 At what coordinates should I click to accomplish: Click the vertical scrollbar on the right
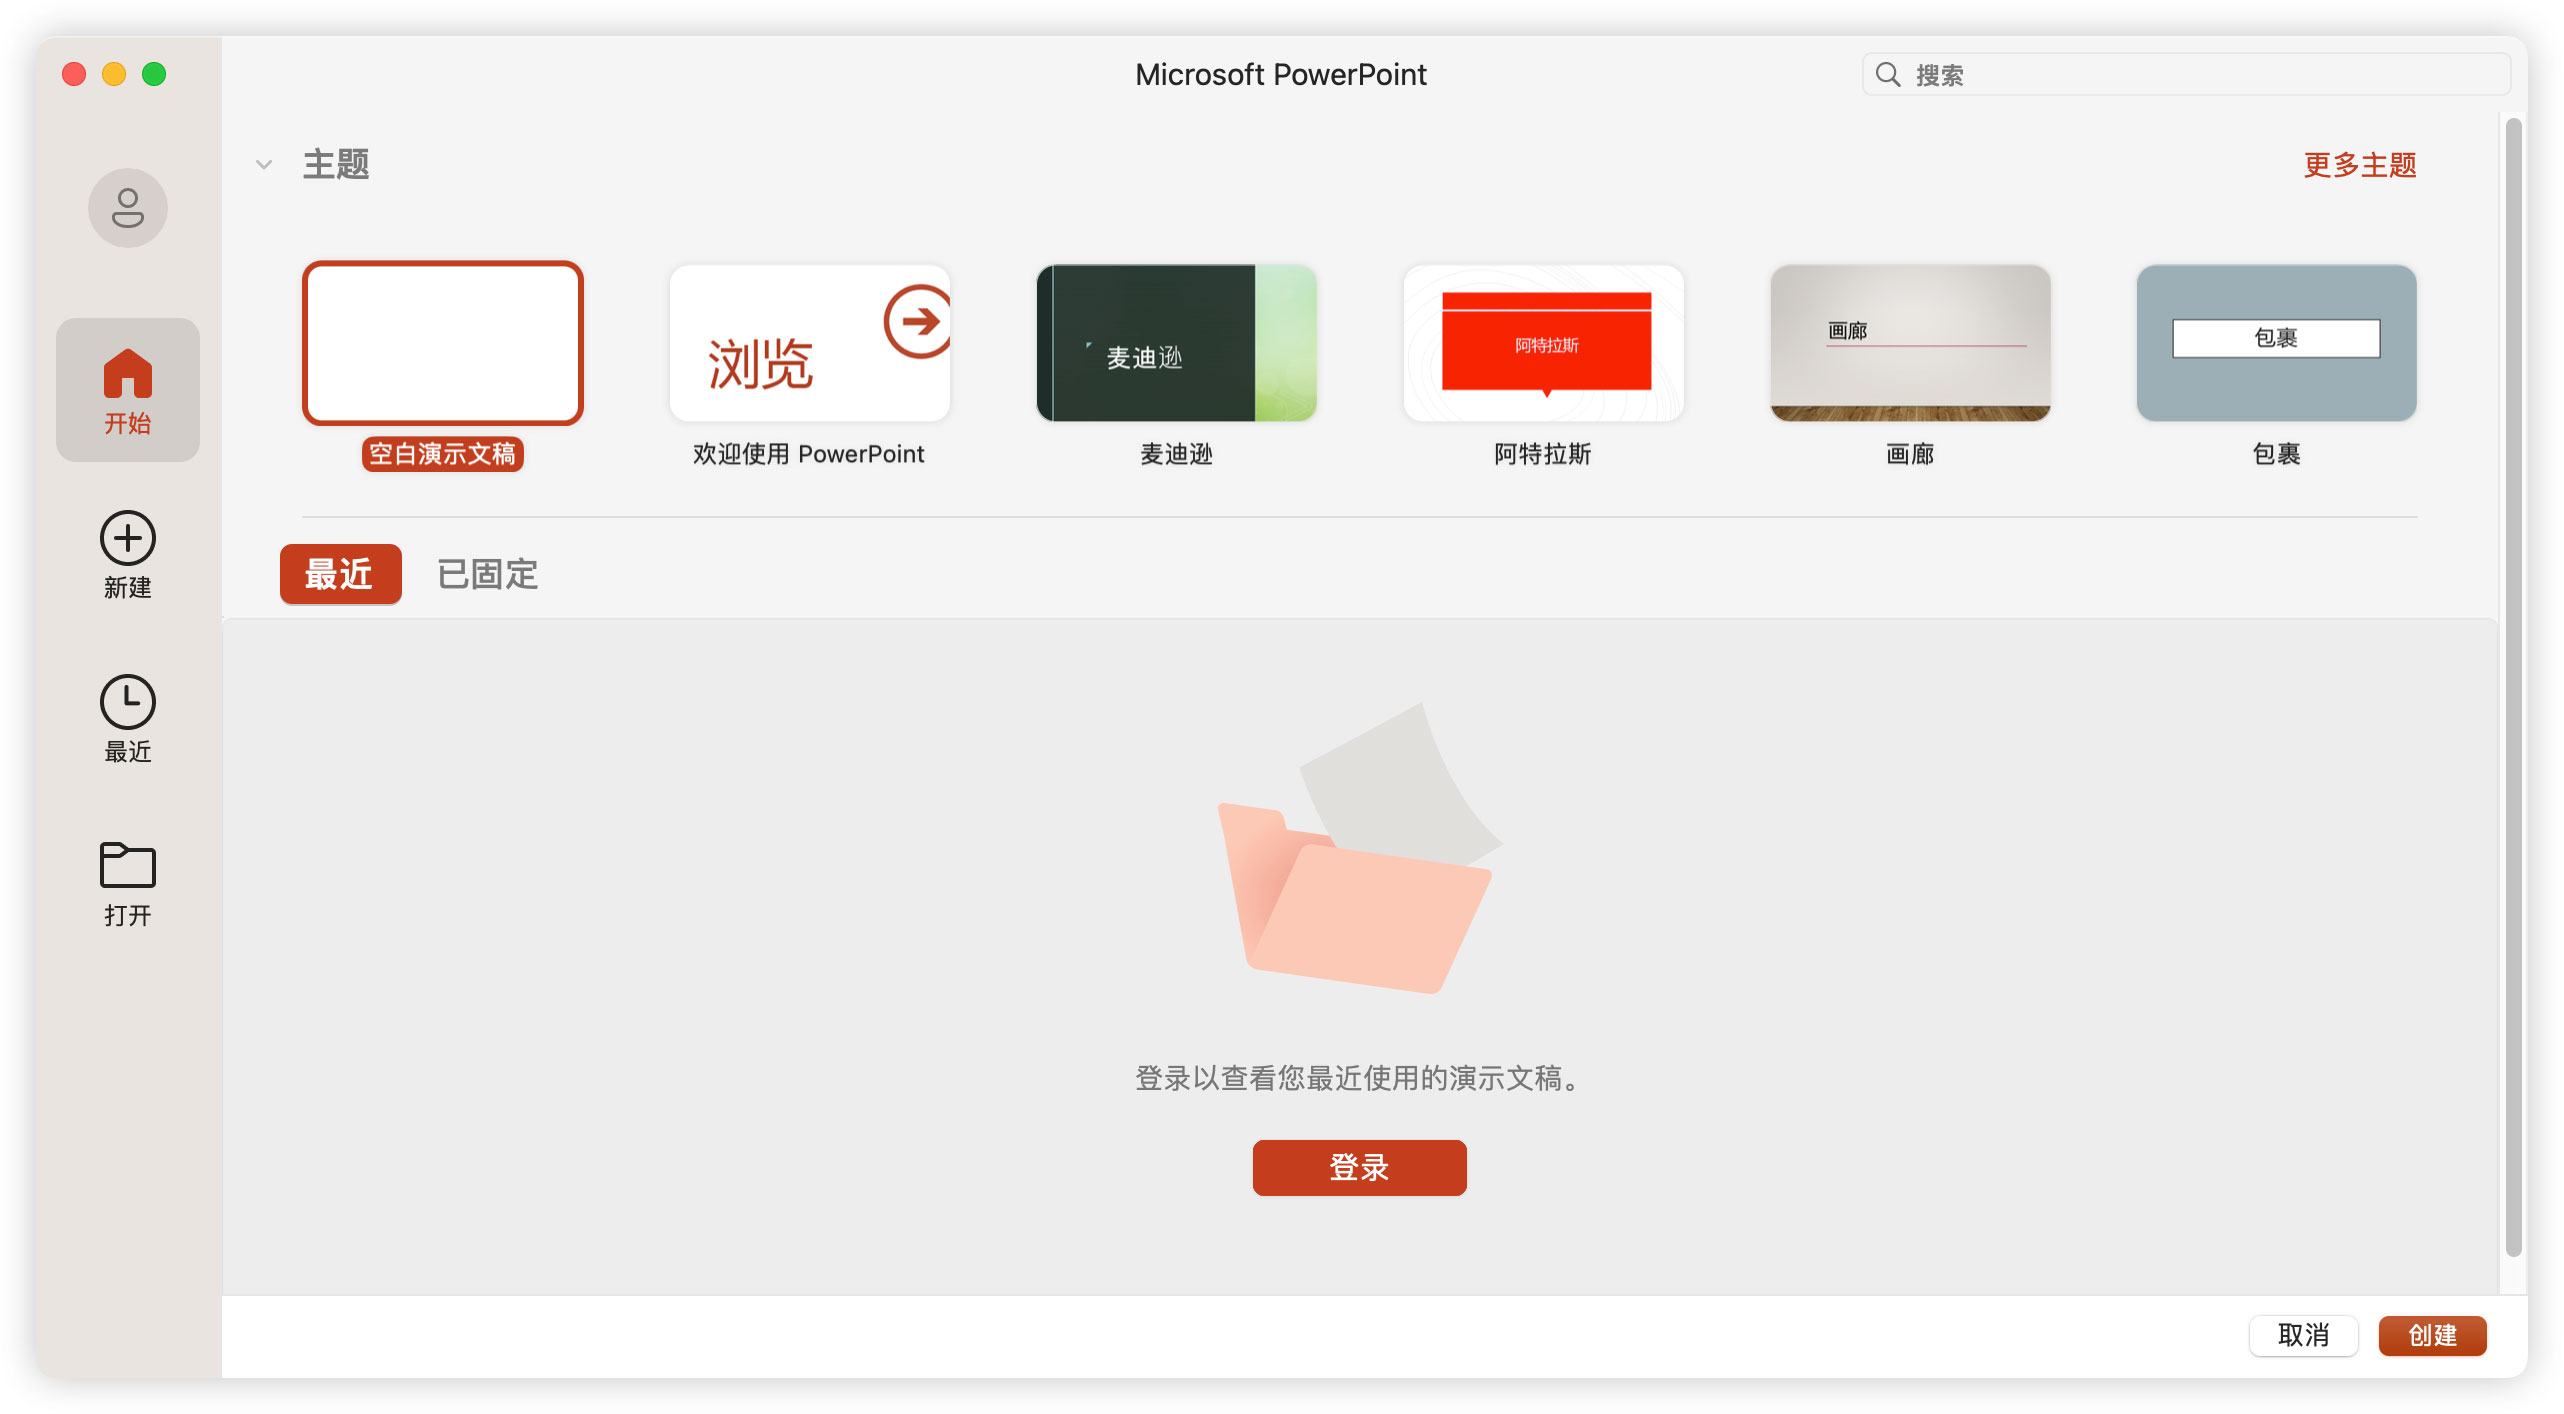coord(2513,688)
